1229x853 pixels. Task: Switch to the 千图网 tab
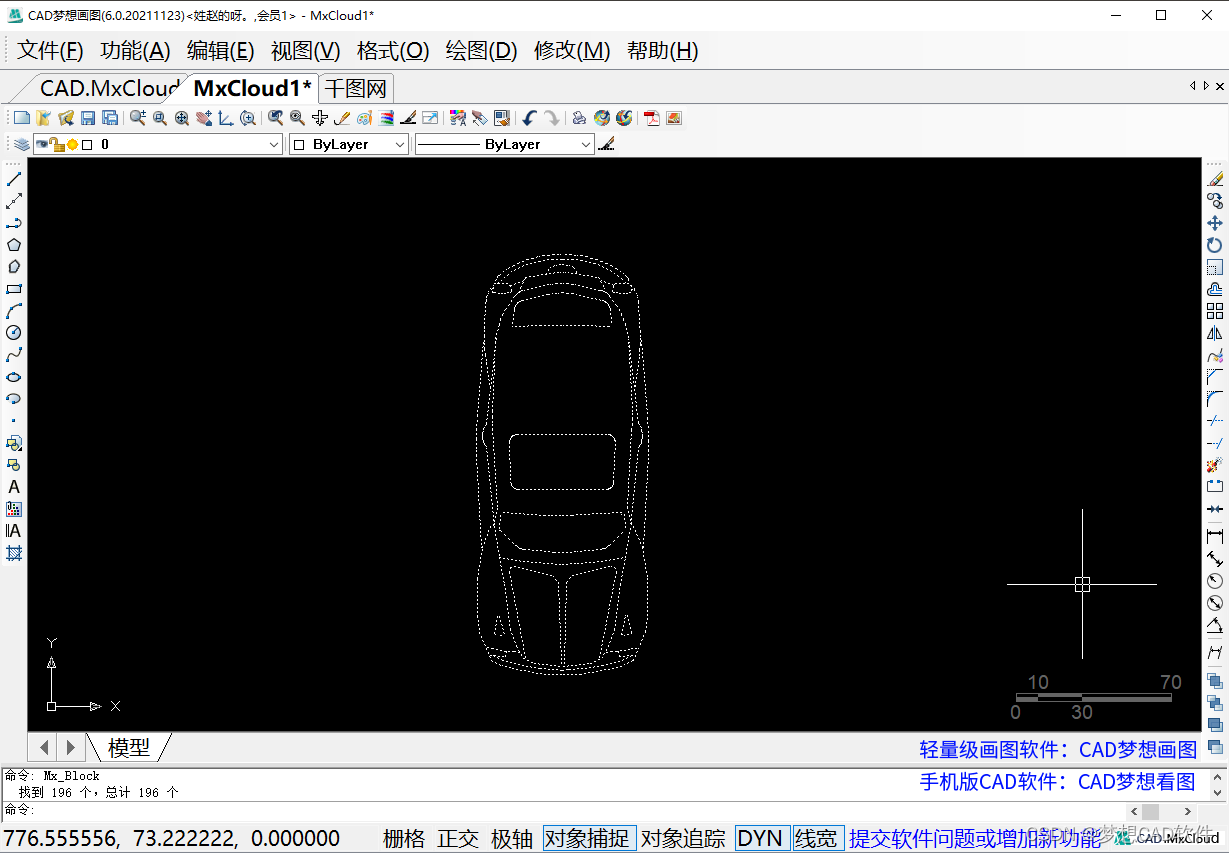pos(355,88)
